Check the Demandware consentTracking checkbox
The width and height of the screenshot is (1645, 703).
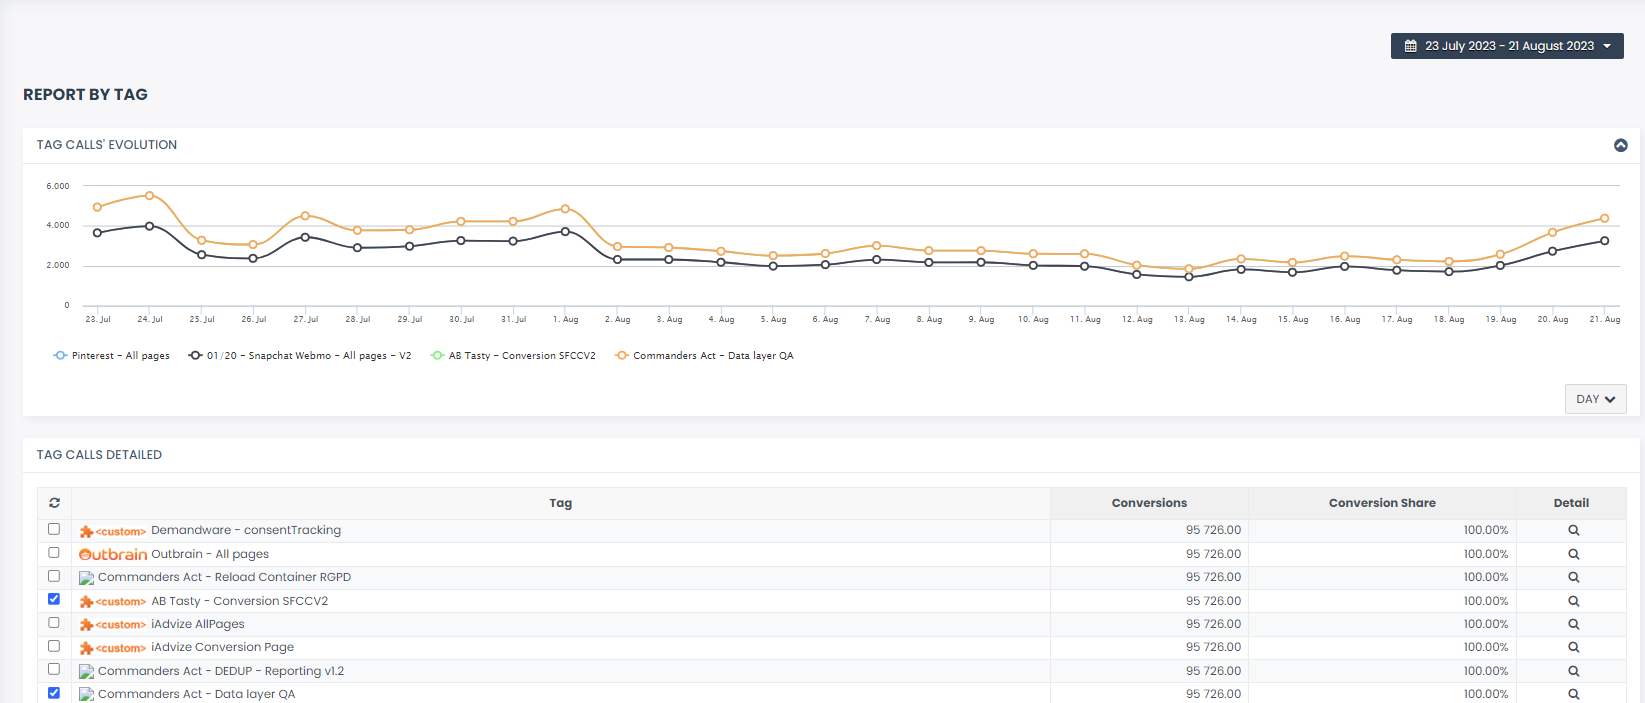(54, 529)
